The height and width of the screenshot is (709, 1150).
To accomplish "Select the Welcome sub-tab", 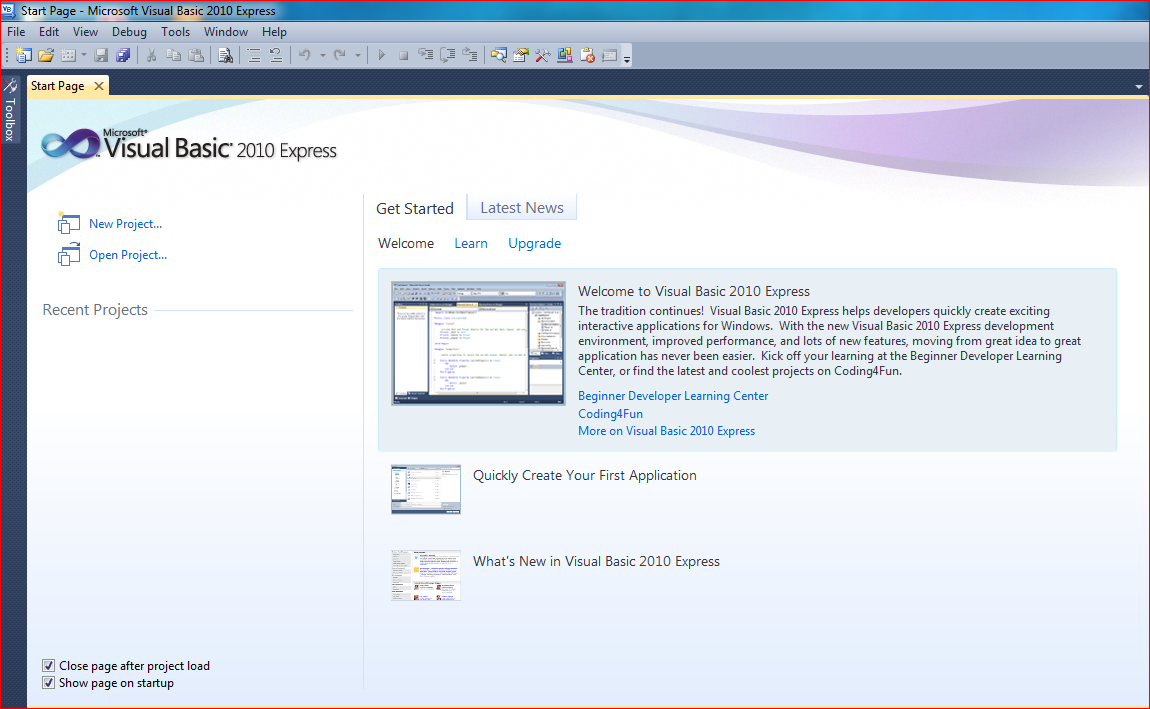I will pyautogui.click(x=406, y=243).
